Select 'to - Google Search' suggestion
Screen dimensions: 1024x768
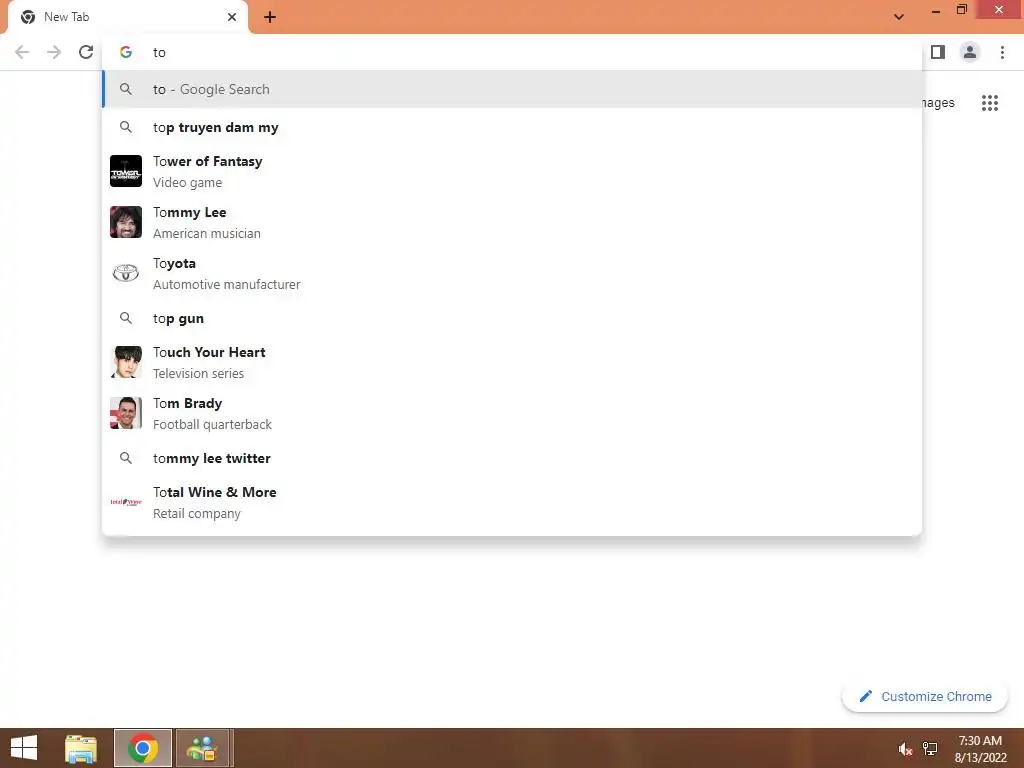512,89
